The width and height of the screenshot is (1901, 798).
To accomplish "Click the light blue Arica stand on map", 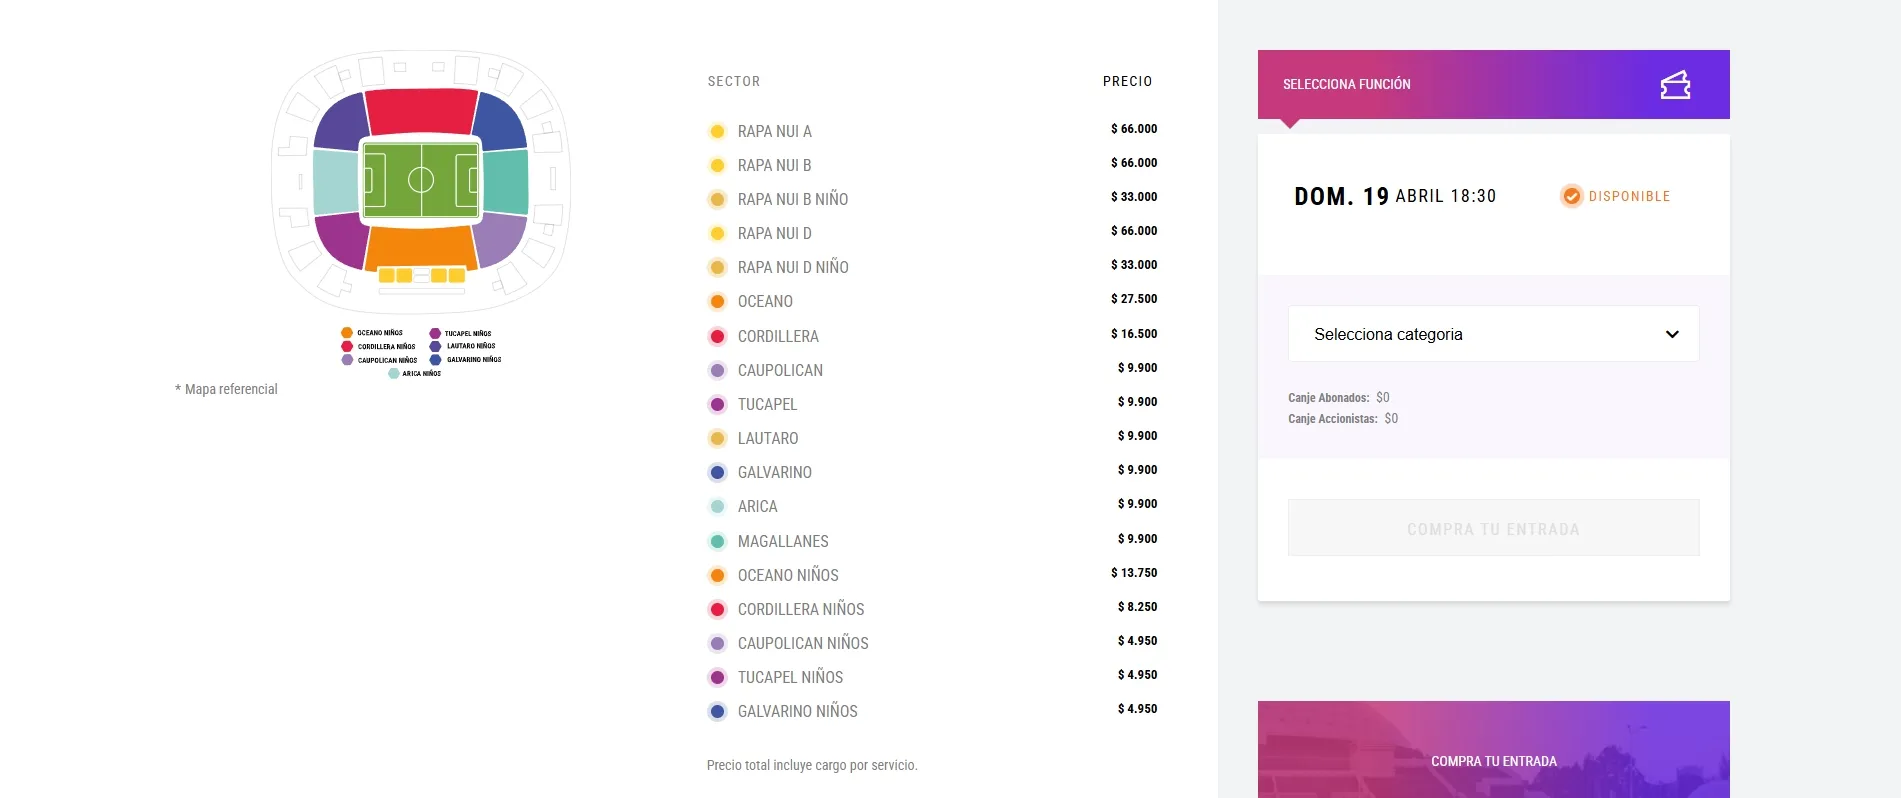I will click(x=336, y=181).
